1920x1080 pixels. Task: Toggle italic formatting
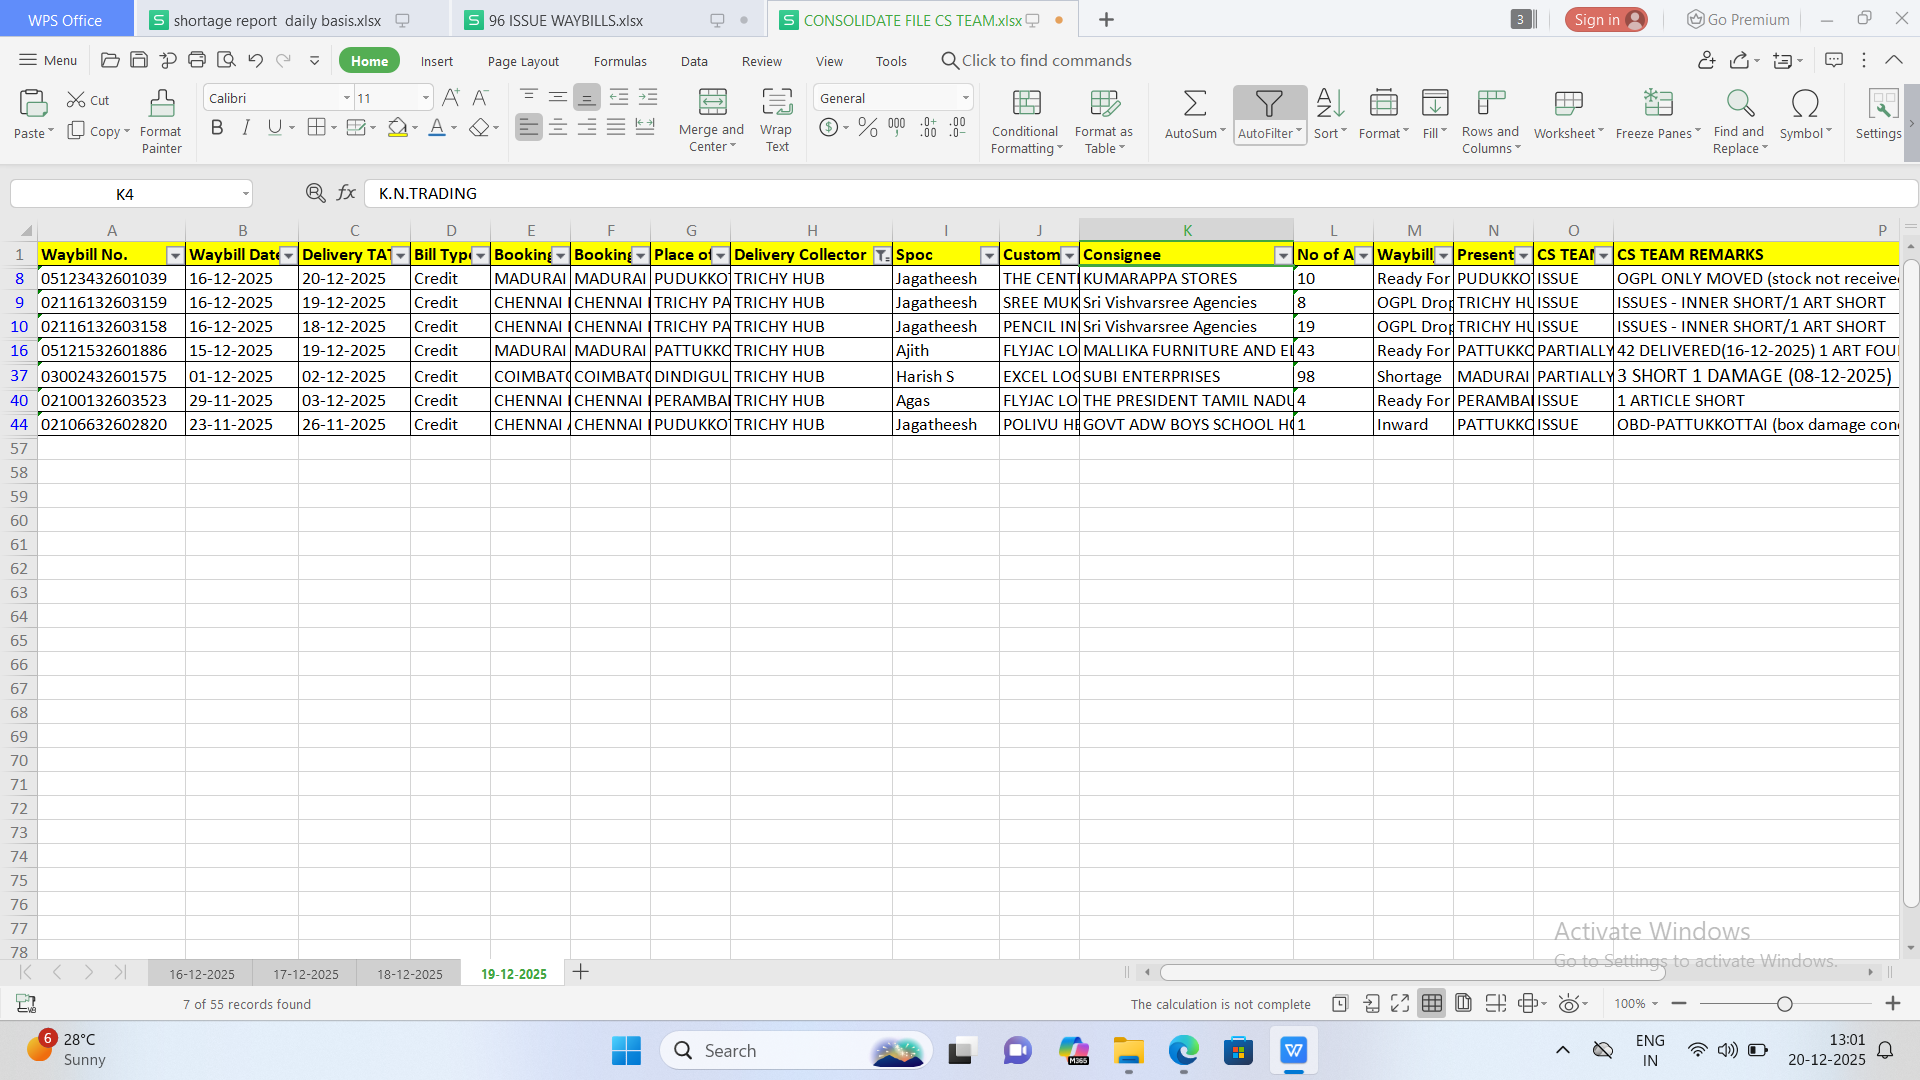click(245, 128)
